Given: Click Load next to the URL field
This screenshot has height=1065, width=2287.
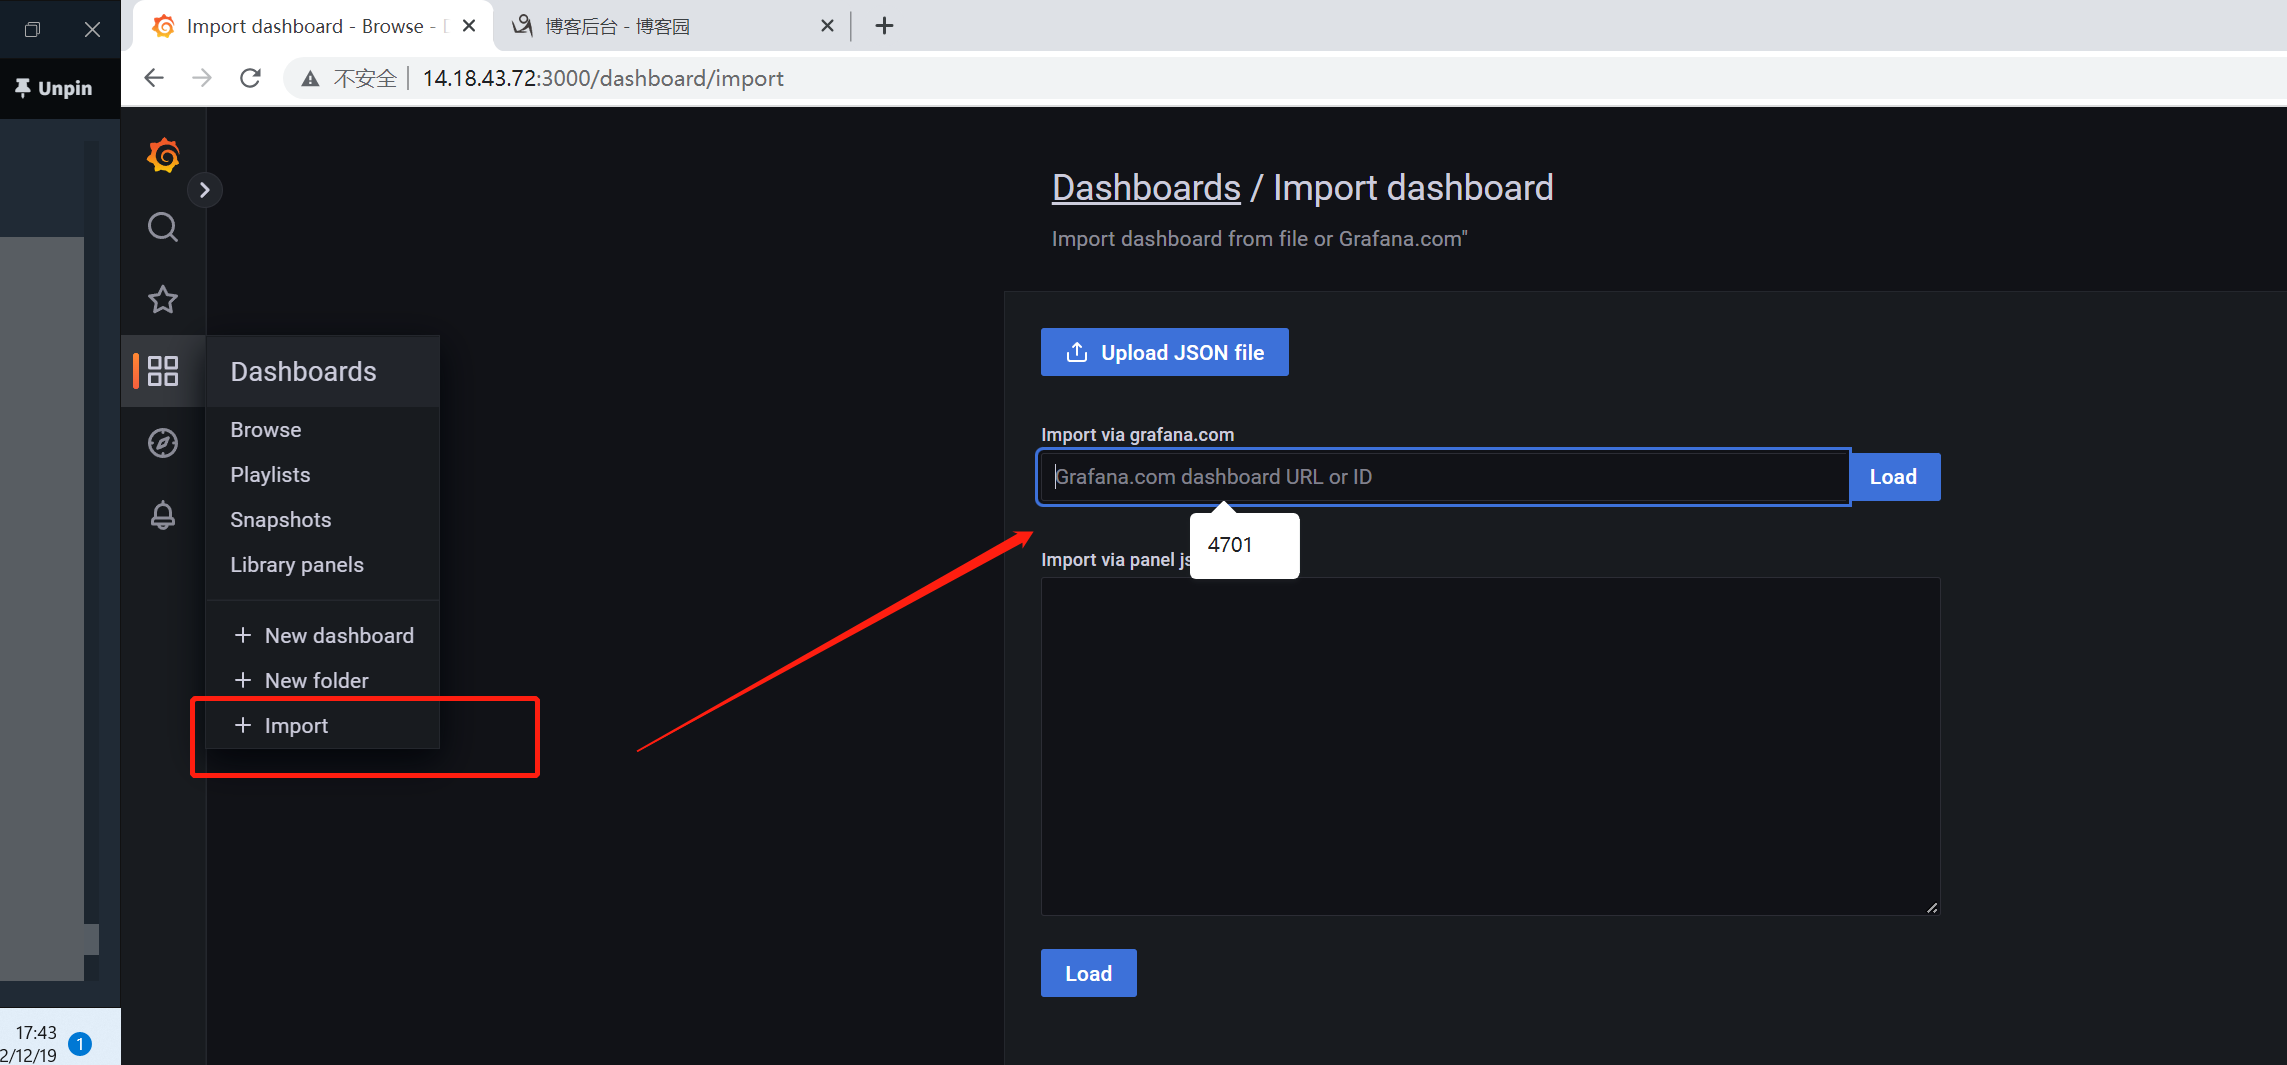Looking at the screenshot, I should pos(1894,477).
